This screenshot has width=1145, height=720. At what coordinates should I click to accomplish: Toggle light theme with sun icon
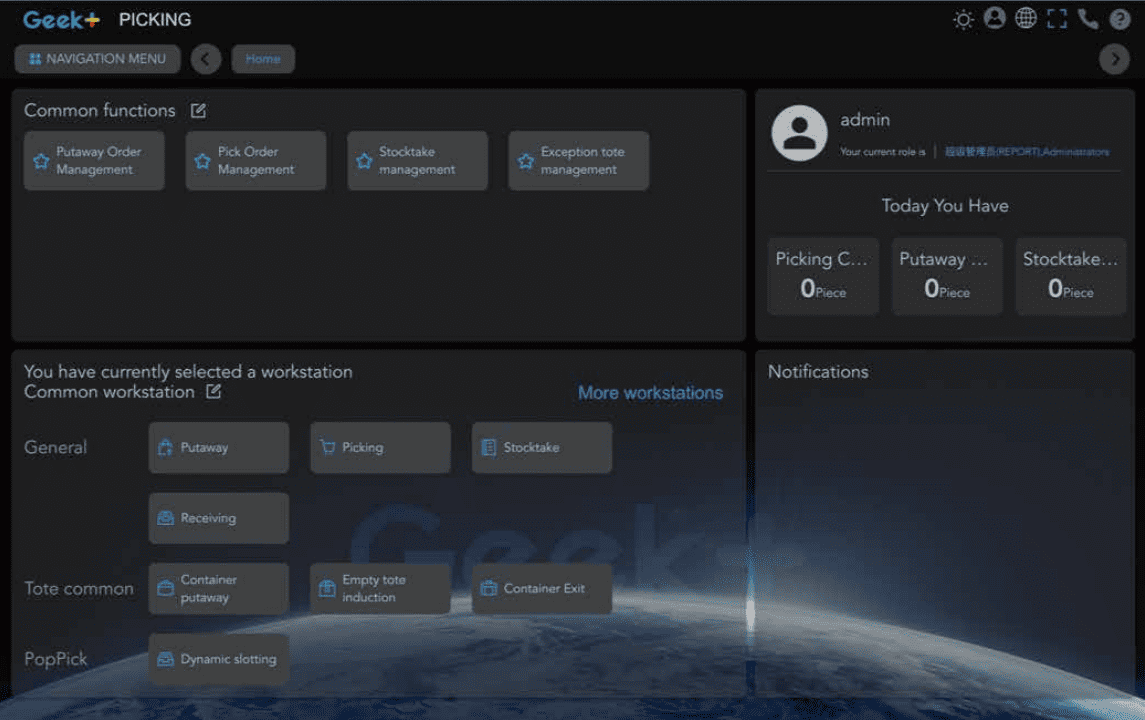coord(963,19)
